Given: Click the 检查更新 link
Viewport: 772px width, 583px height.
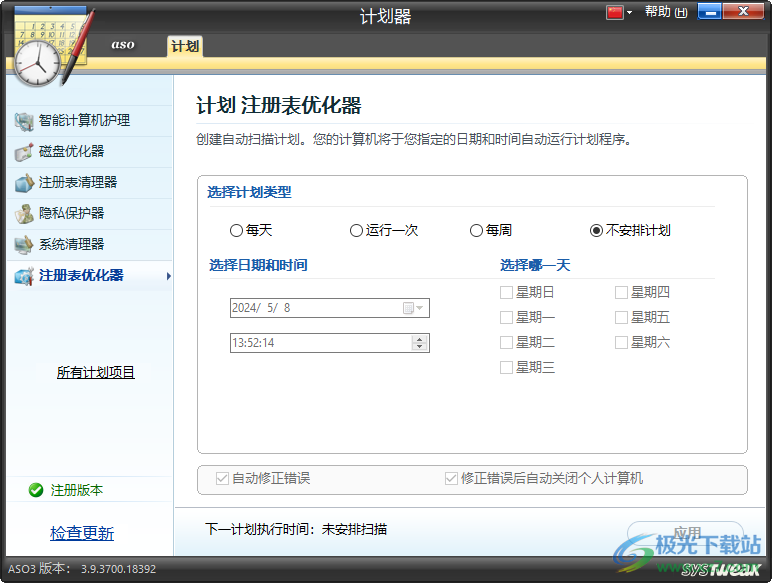Looking at the screenshot, I should pyautogui.click(x=82, y=534).
